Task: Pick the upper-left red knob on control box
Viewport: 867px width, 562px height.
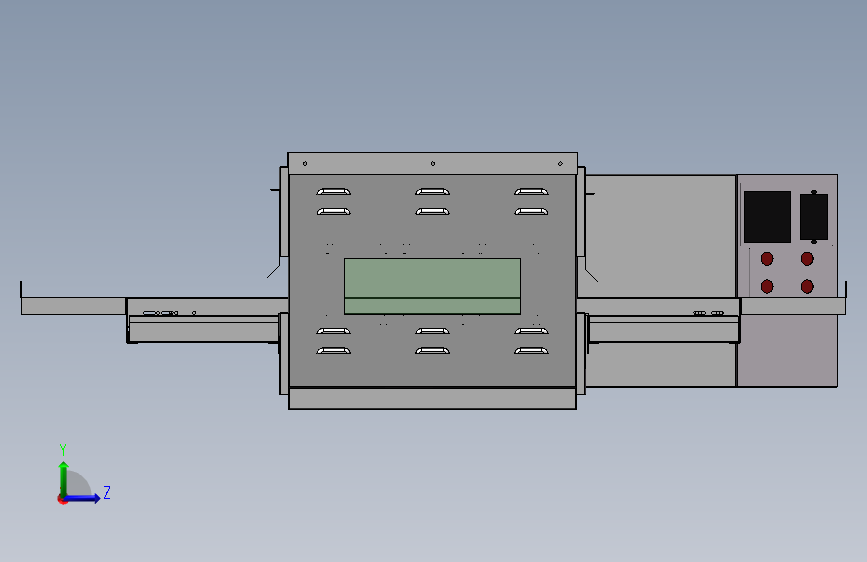Action: pos(767,258)
